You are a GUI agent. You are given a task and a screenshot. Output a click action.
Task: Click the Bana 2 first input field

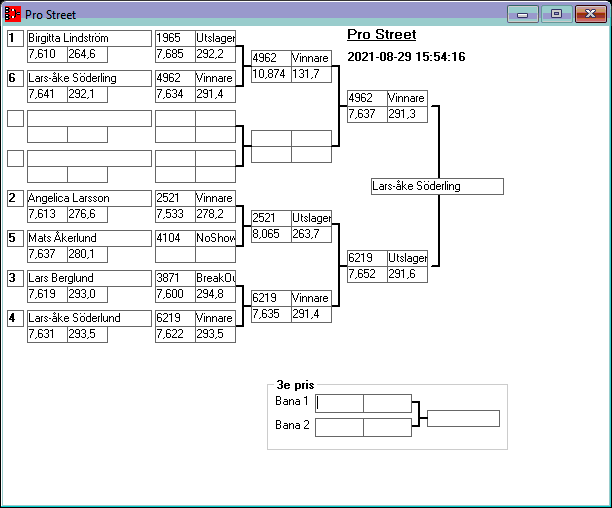(x=339, y=428)
